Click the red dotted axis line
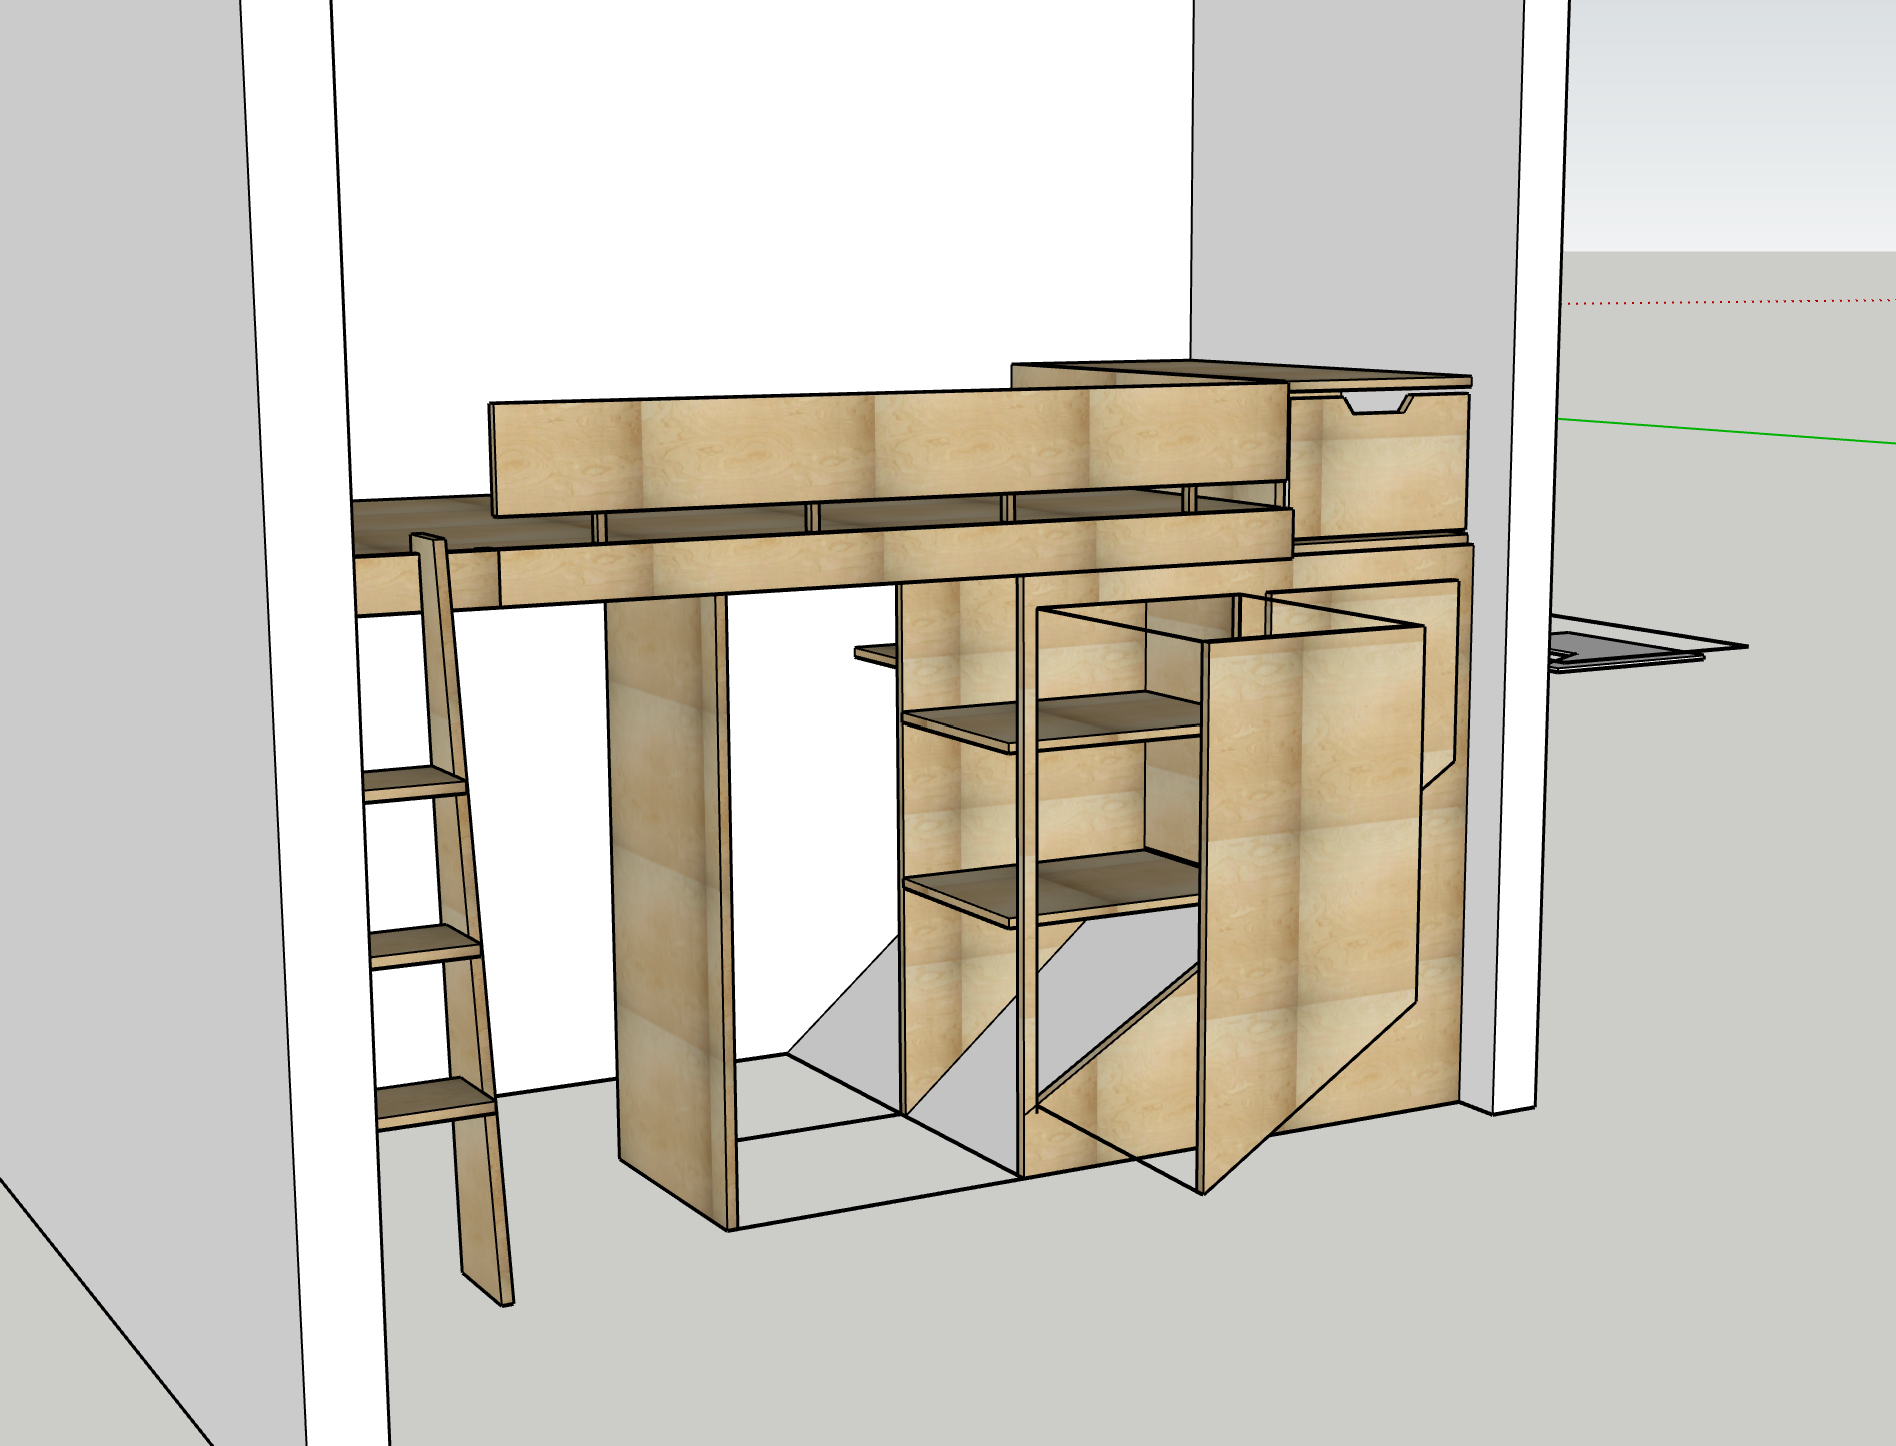The height and width of the screenshot is (1446, 1896). [x=1730, y=300]
